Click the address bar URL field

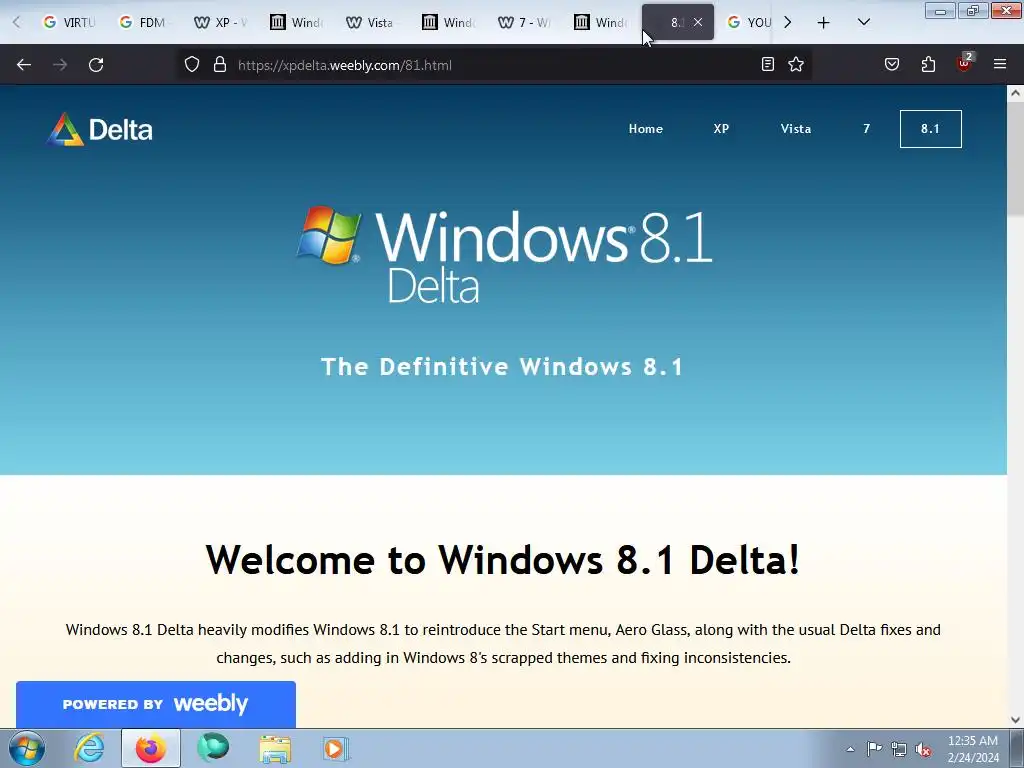click(x=493, y=65)
